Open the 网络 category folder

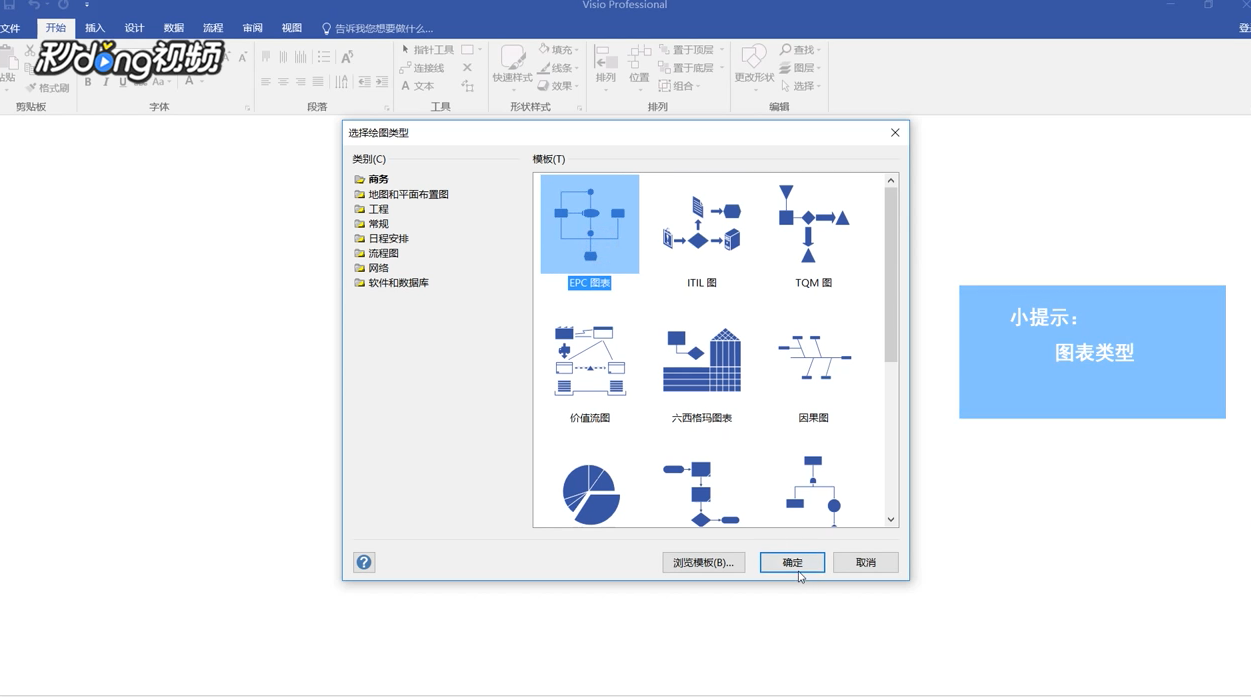[372, 268]
